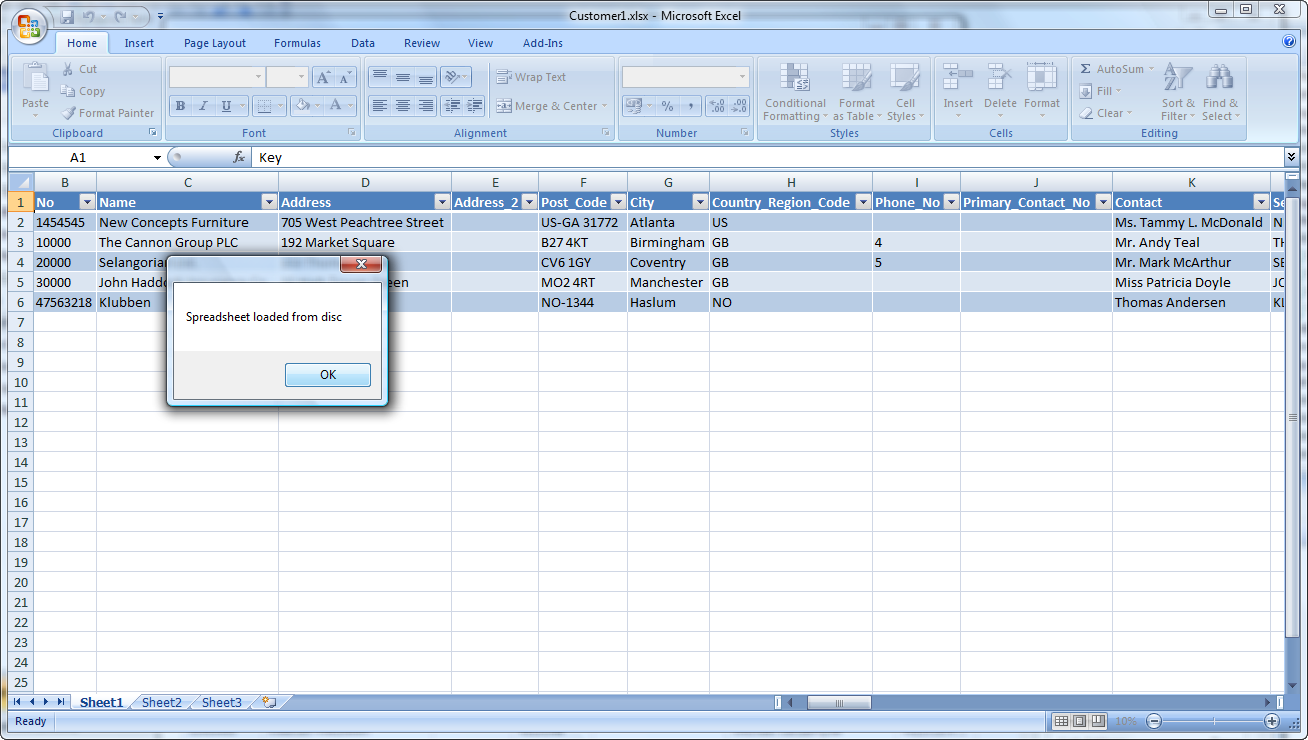Image resolution: width=1308 pixels, height=740 pixels.
Task: Click the zoom slider control
Action: coord(1212,721)
